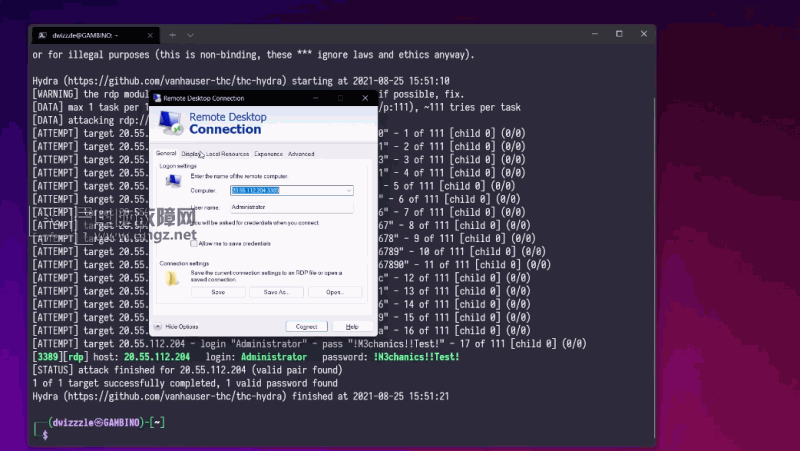Click the Save As button
This screenshot has width=800, height=451.
pos(276,292)
